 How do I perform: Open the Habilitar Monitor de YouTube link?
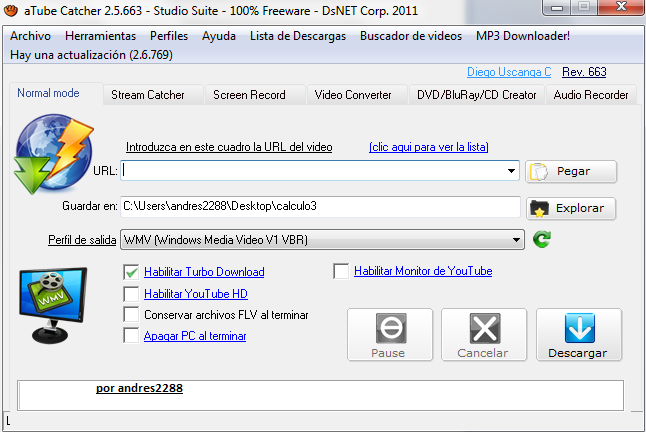[x=423, y=271]
